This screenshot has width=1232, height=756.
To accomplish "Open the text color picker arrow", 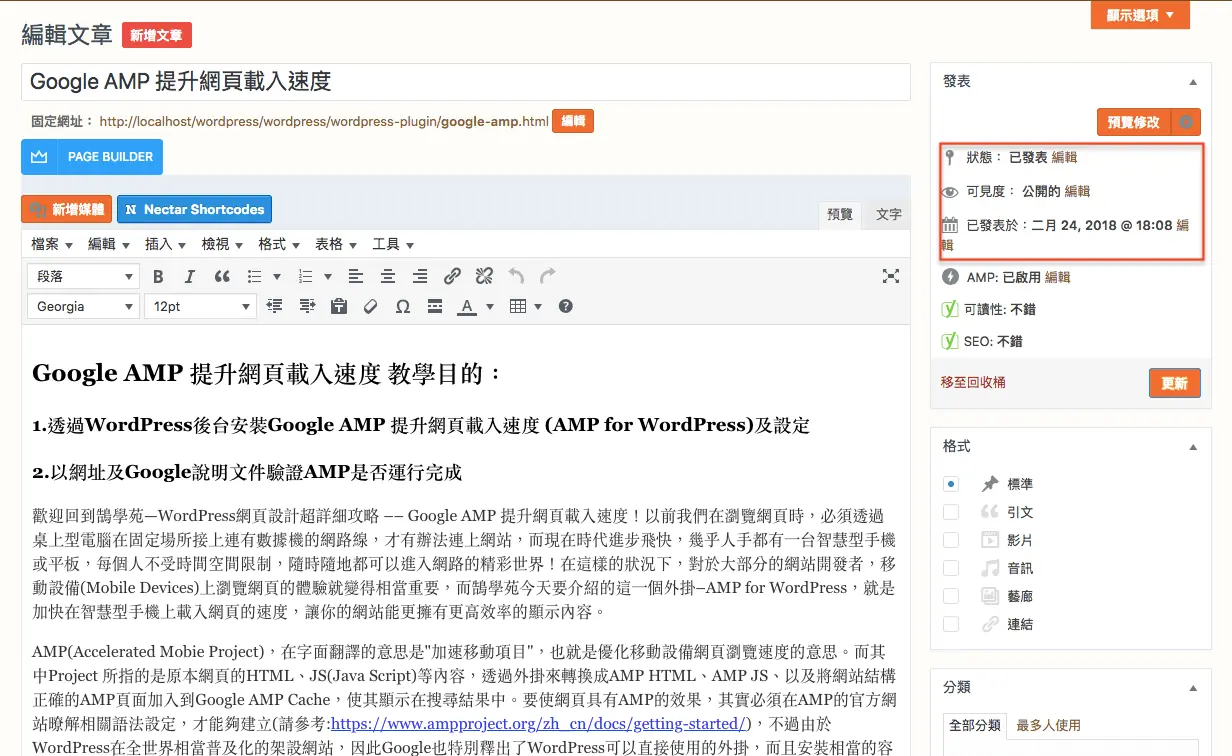I will click(x=490, y=307).
